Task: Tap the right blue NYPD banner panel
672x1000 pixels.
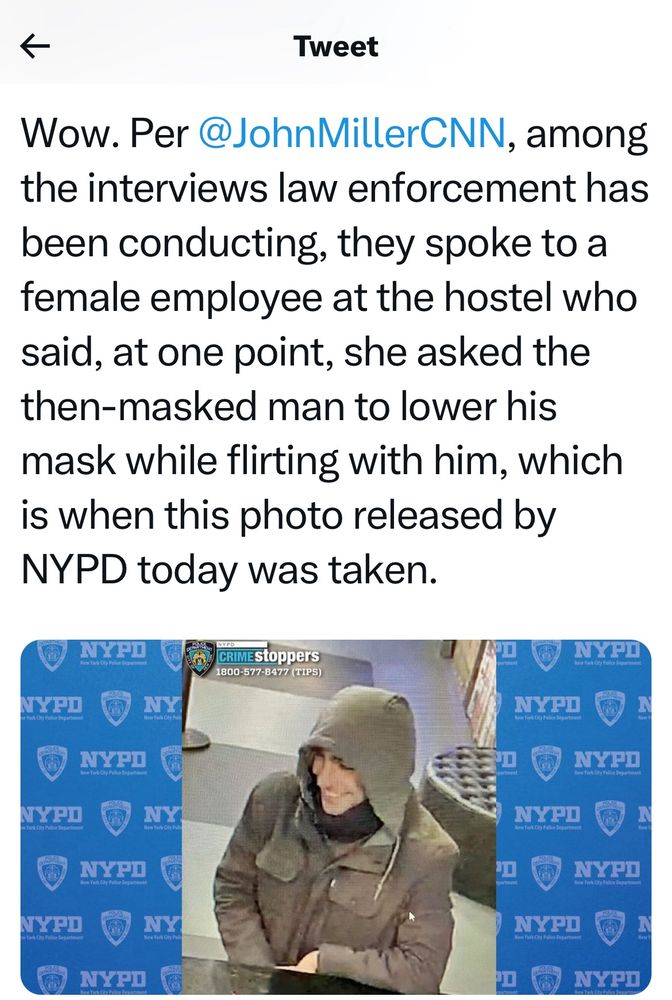Action: click(x=574, y=816)
